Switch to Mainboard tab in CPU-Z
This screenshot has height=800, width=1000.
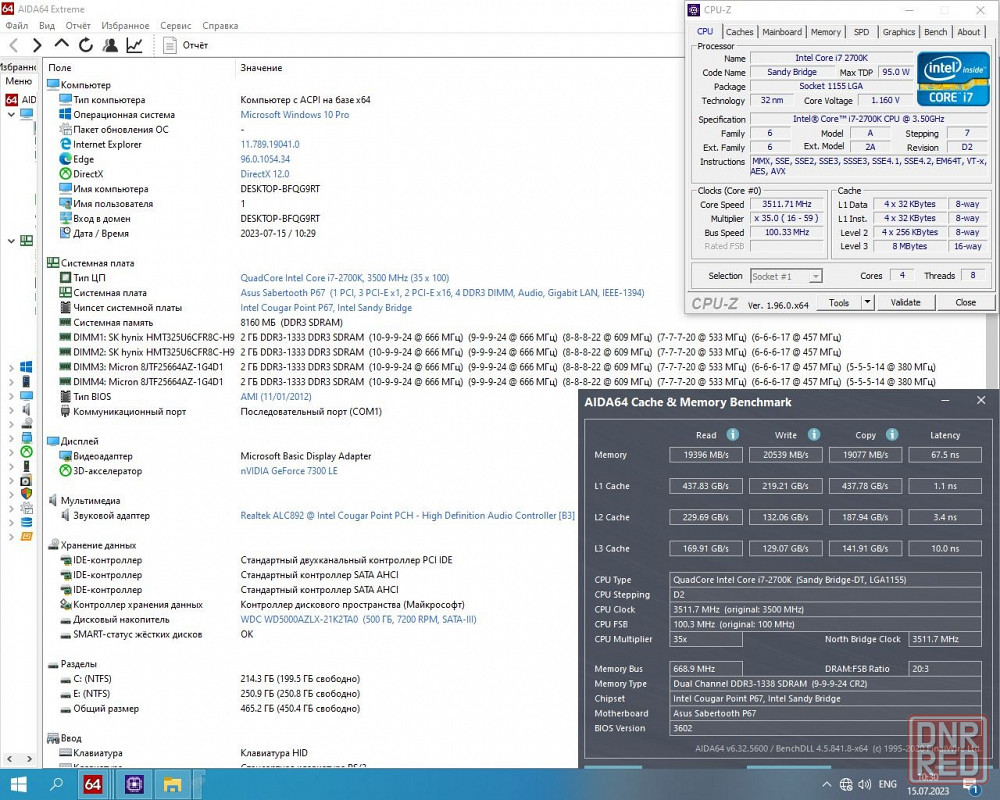click(x=782, y=32)
